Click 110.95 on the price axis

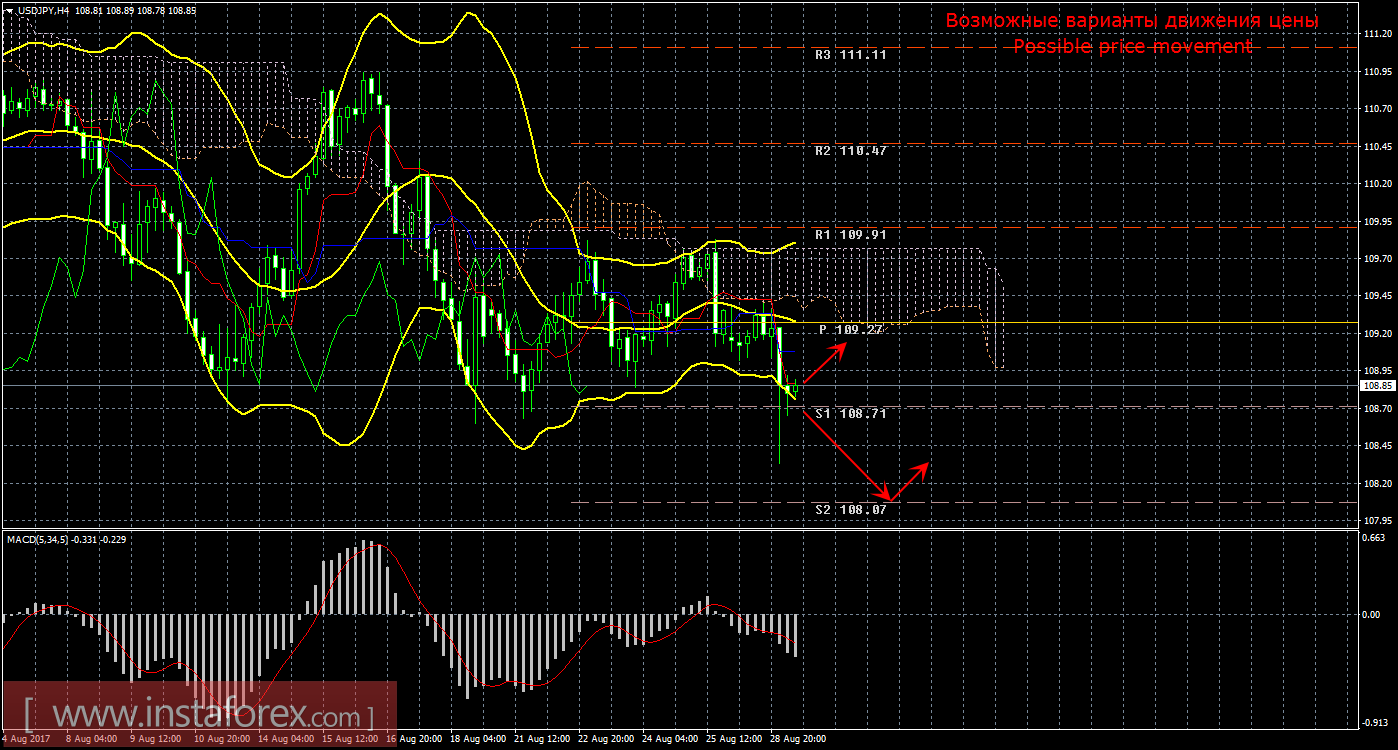point(1377,72)
